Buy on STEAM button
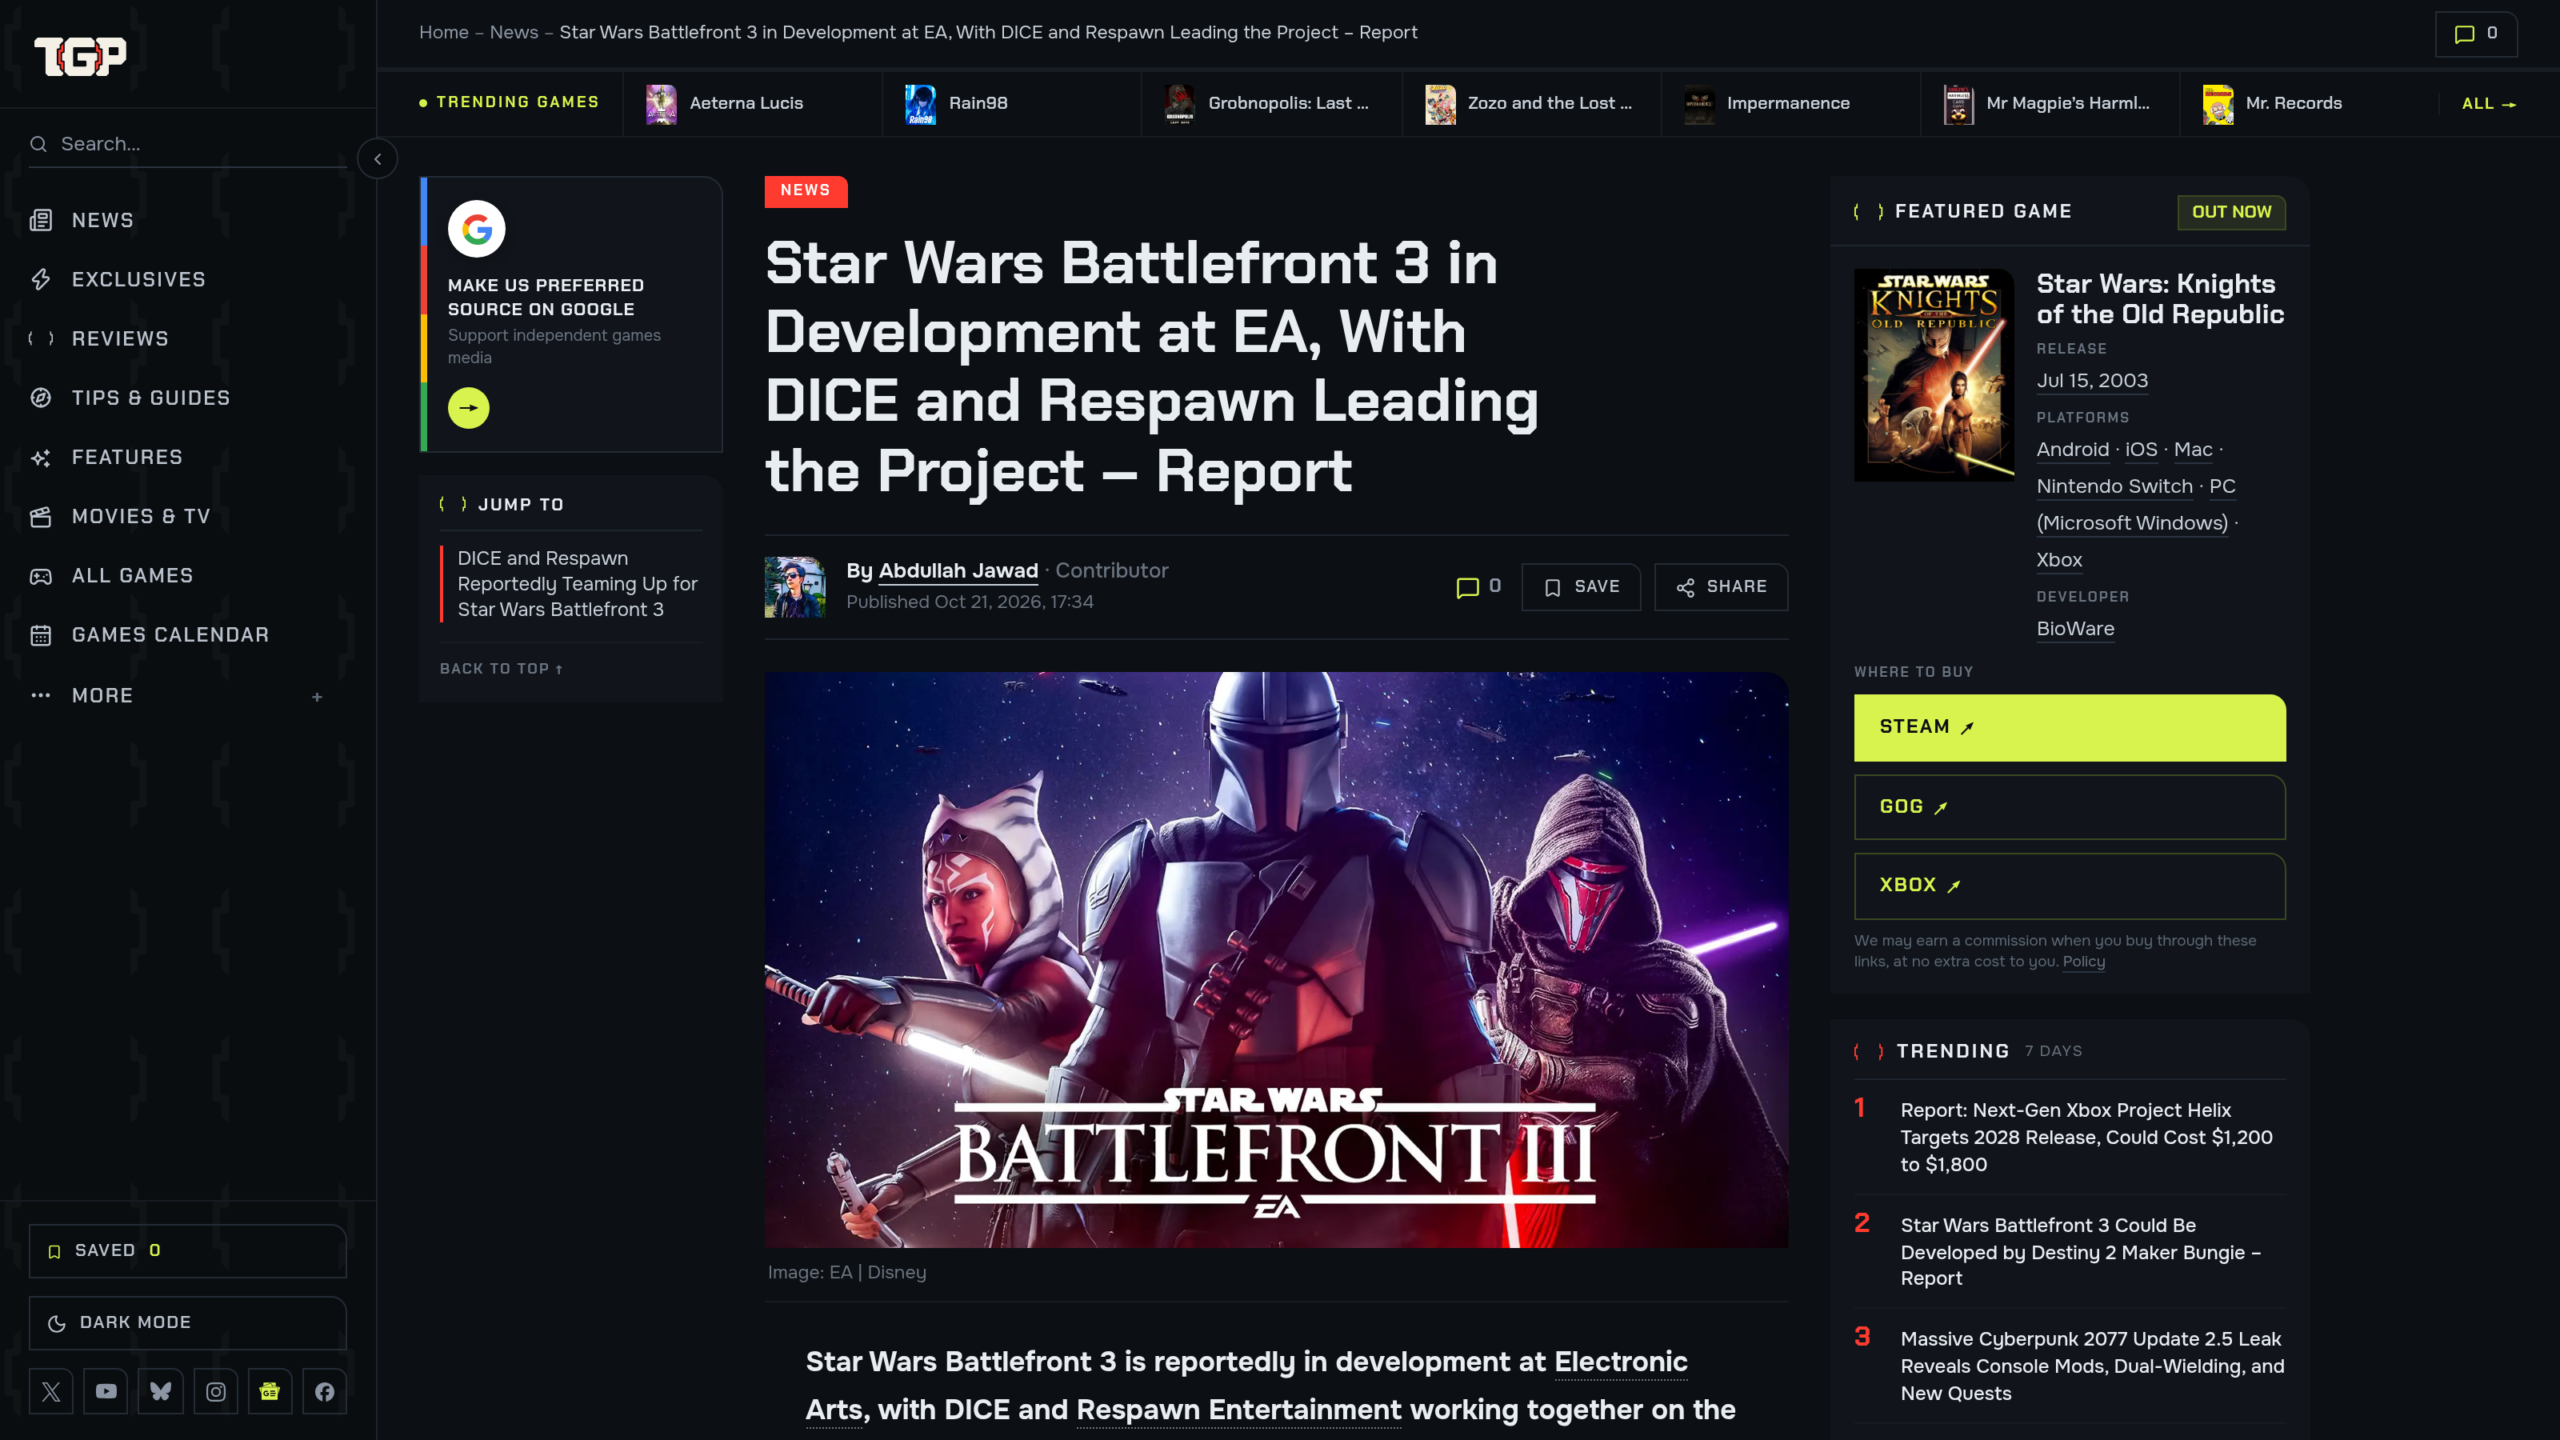2560x1440 pixels. [2069, 728]
